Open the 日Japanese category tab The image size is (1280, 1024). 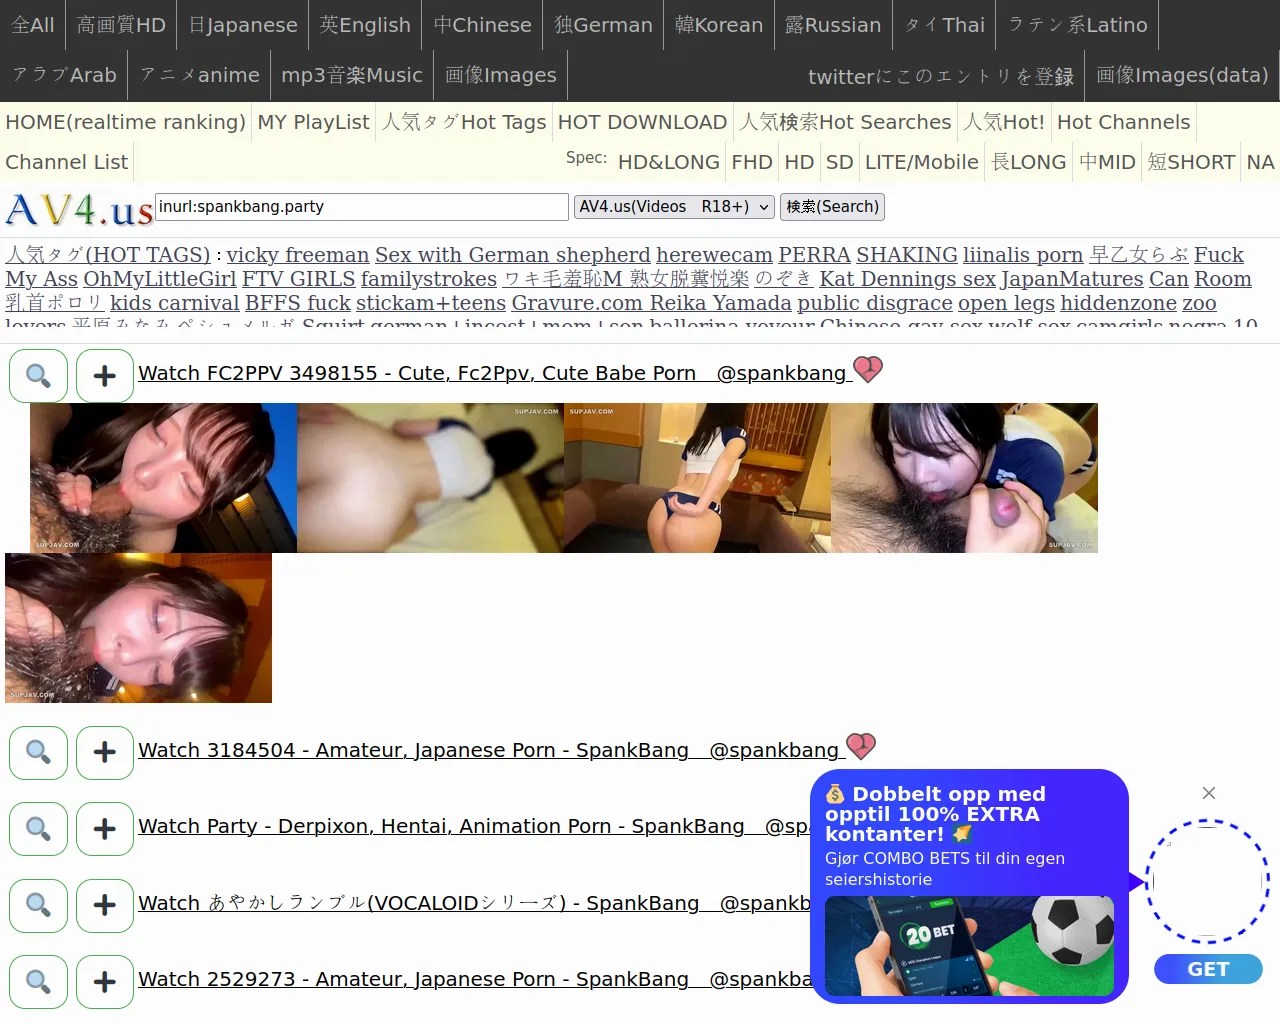[x=243, y=25]
